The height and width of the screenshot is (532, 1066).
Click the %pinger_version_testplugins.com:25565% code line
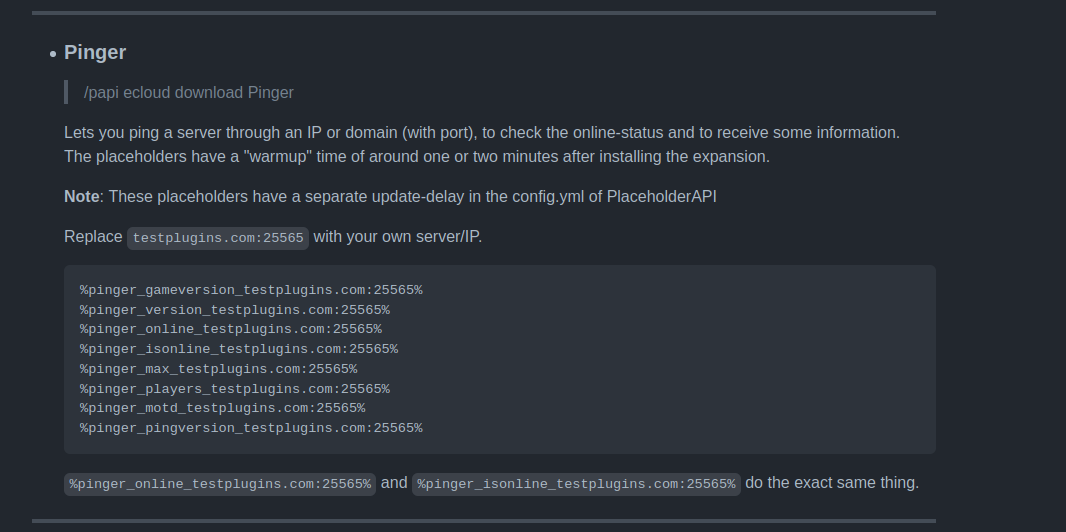[x=235, y=310]
